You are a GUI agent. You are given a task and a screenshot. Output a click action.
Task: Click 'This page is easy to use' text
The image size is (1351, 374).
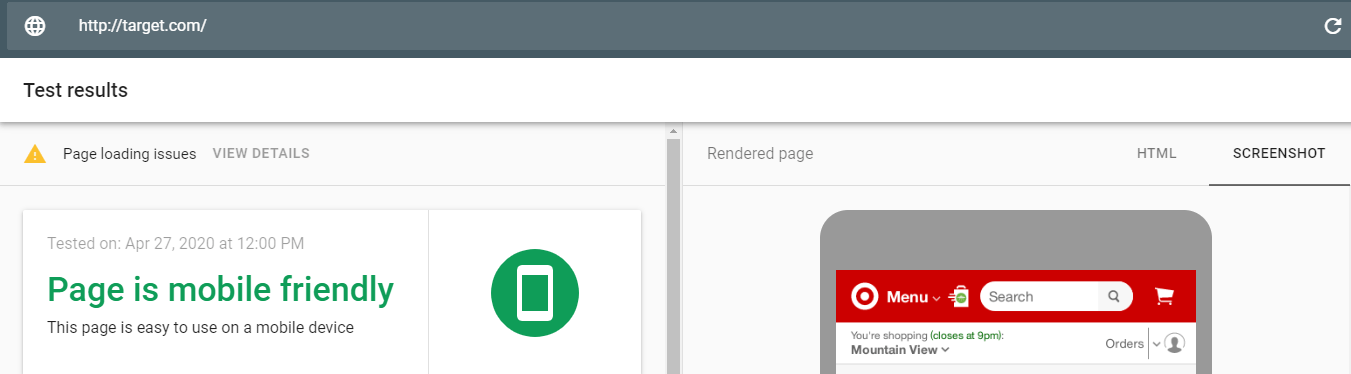click(x=200, y=327)
